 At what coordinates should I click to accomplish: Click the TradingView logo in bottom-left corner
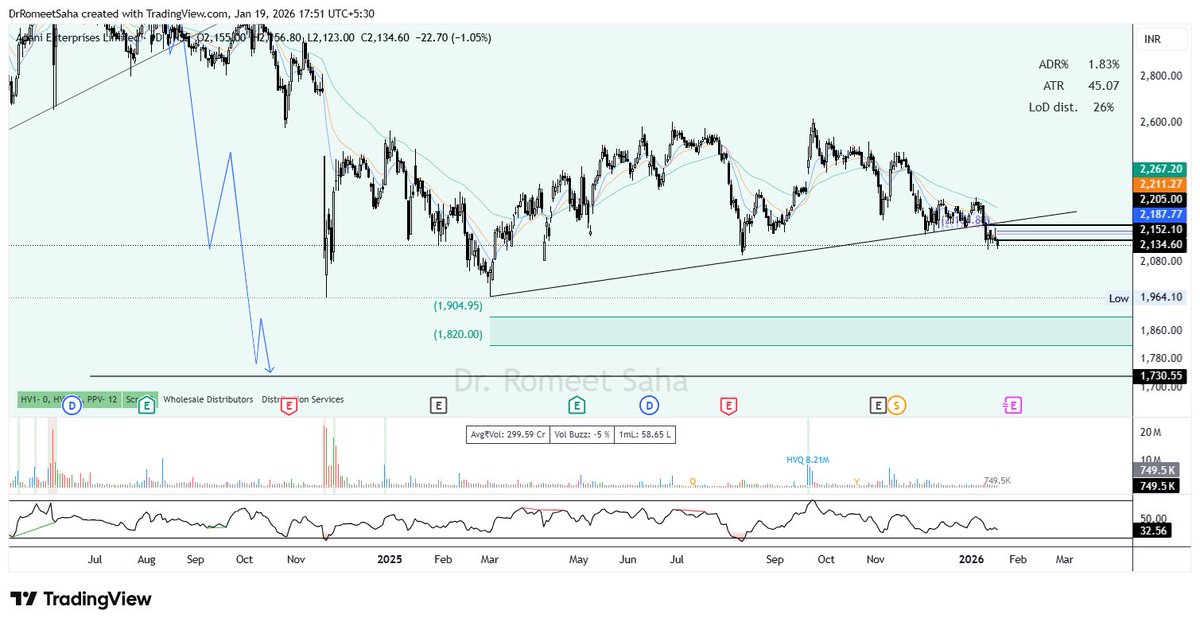click(78, 599)
